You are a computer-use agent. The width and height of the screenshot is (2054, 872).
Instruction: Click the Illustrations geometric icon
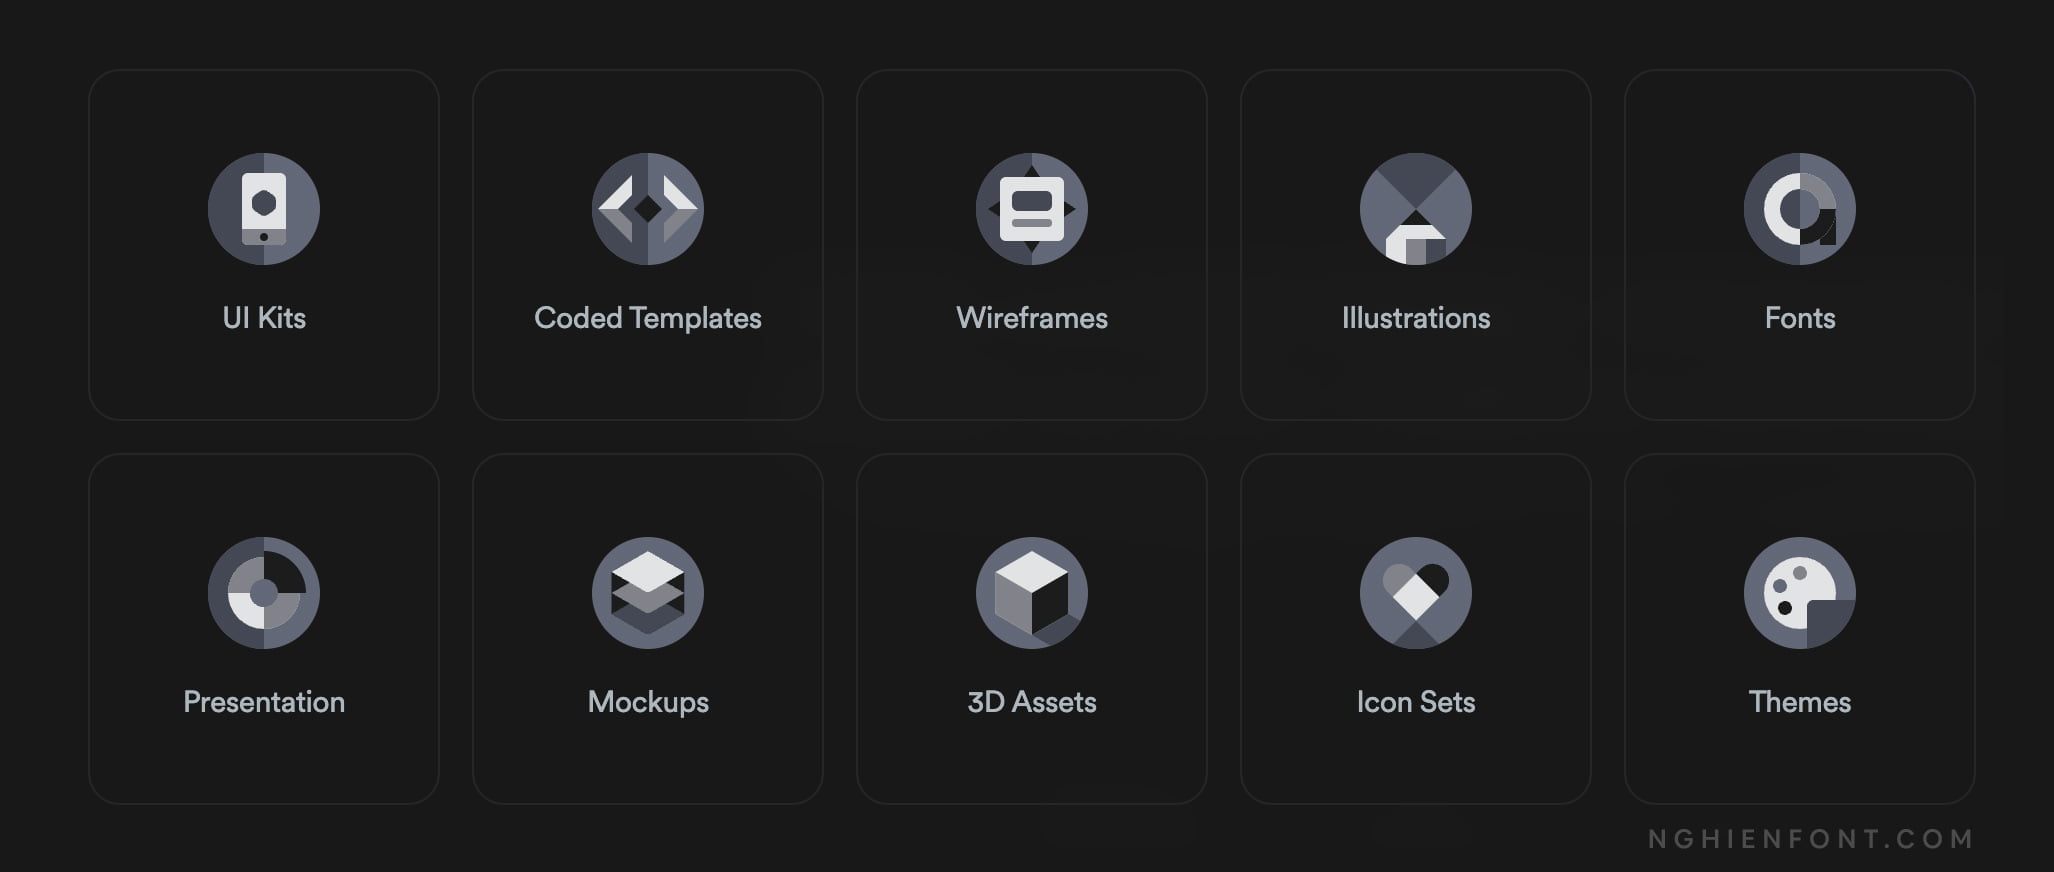pos(1416,209)
